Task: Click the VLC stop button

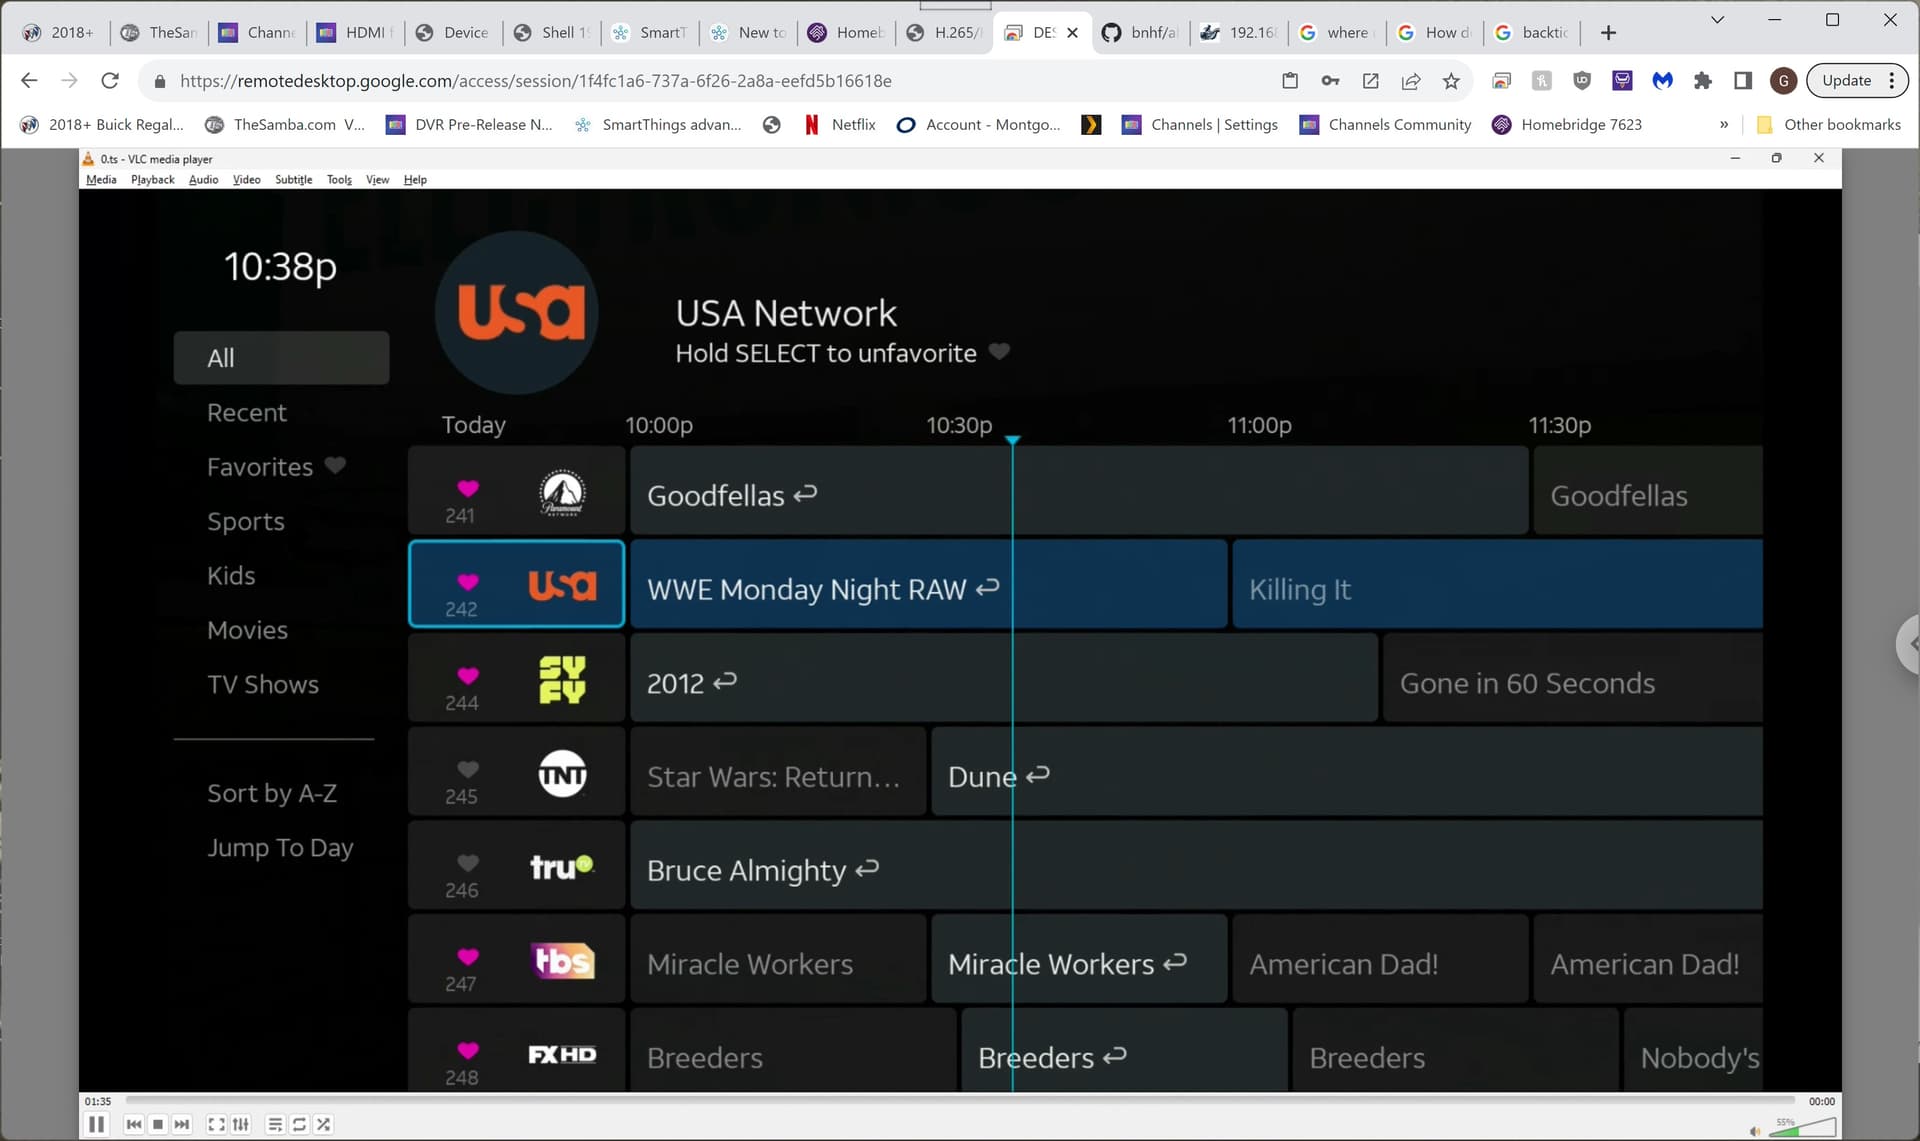Action: 158,1124
